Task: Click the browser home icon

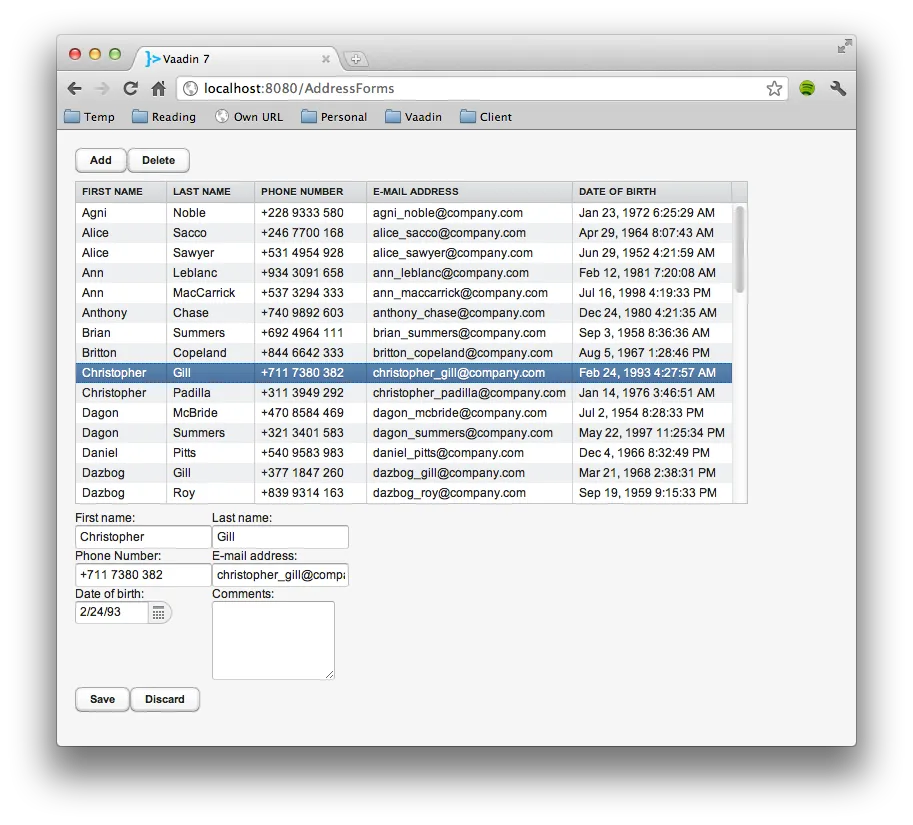Action: [x=160, y=88]
